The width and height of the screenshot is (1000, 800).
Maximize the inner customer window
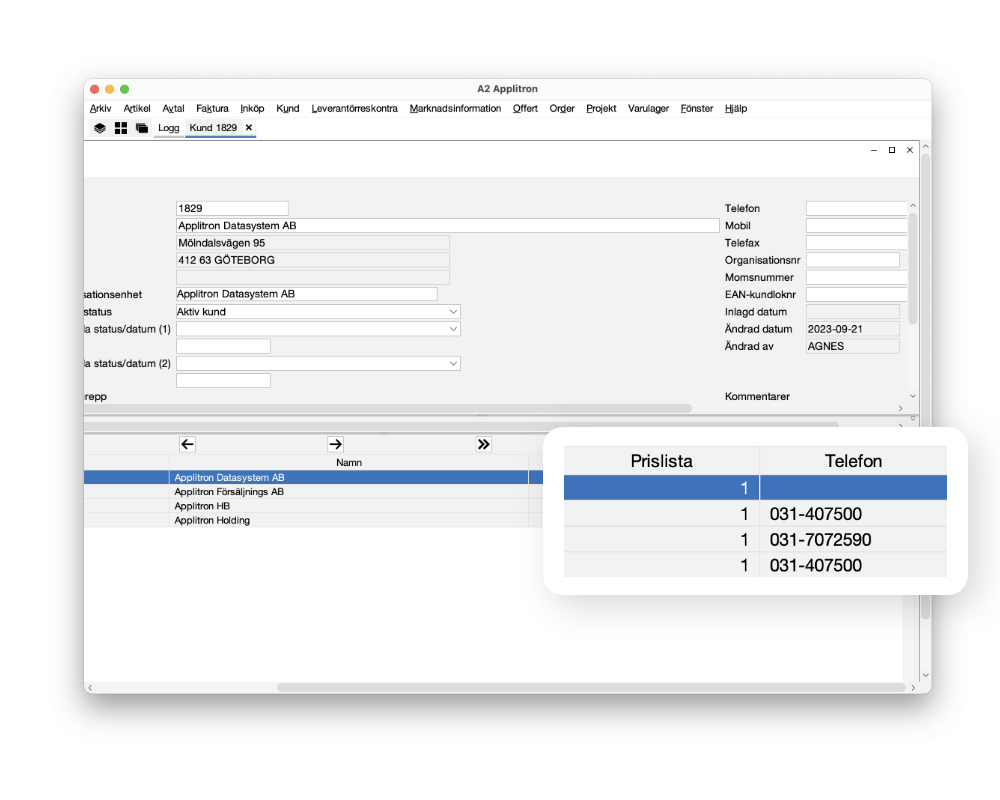pos(892,150)
